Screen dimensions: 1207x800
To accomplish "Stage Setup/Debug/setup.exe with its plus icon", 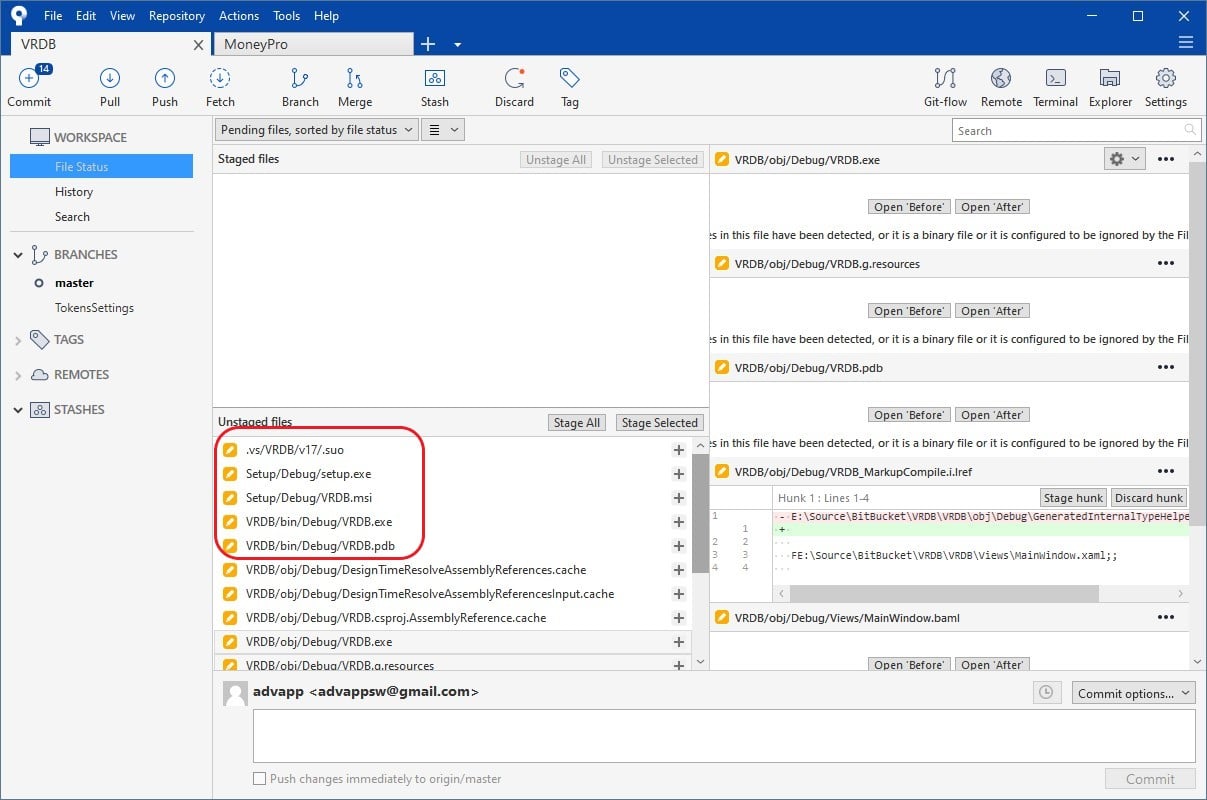I will [679, 474].
